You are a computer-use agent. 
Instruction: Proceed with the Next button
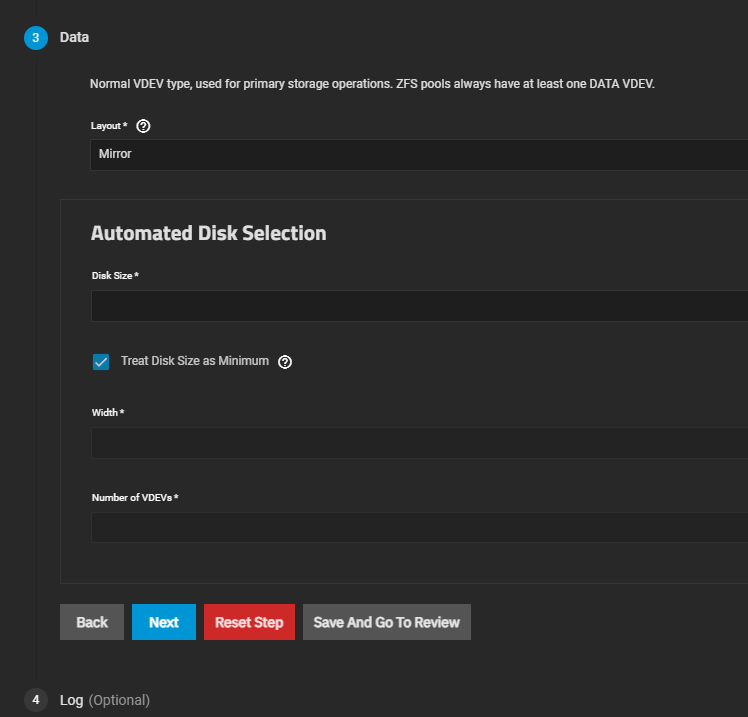[164, 622]
